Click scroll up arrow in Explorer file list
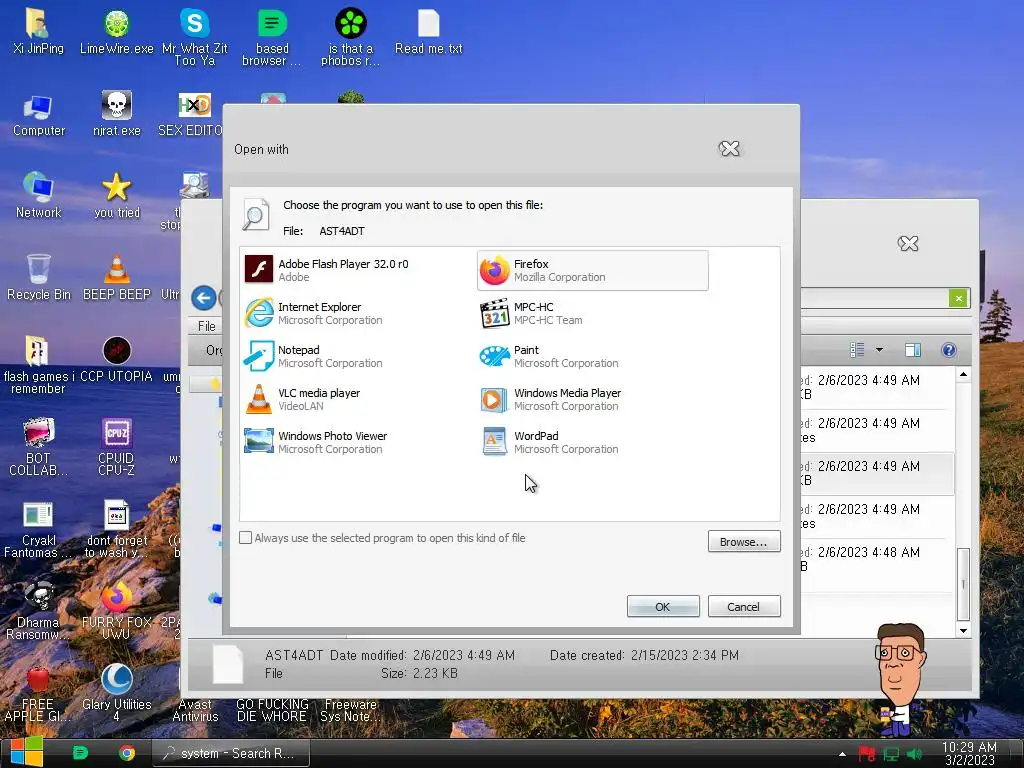The width and height of the screenshot is (1024, 768). 963,375
